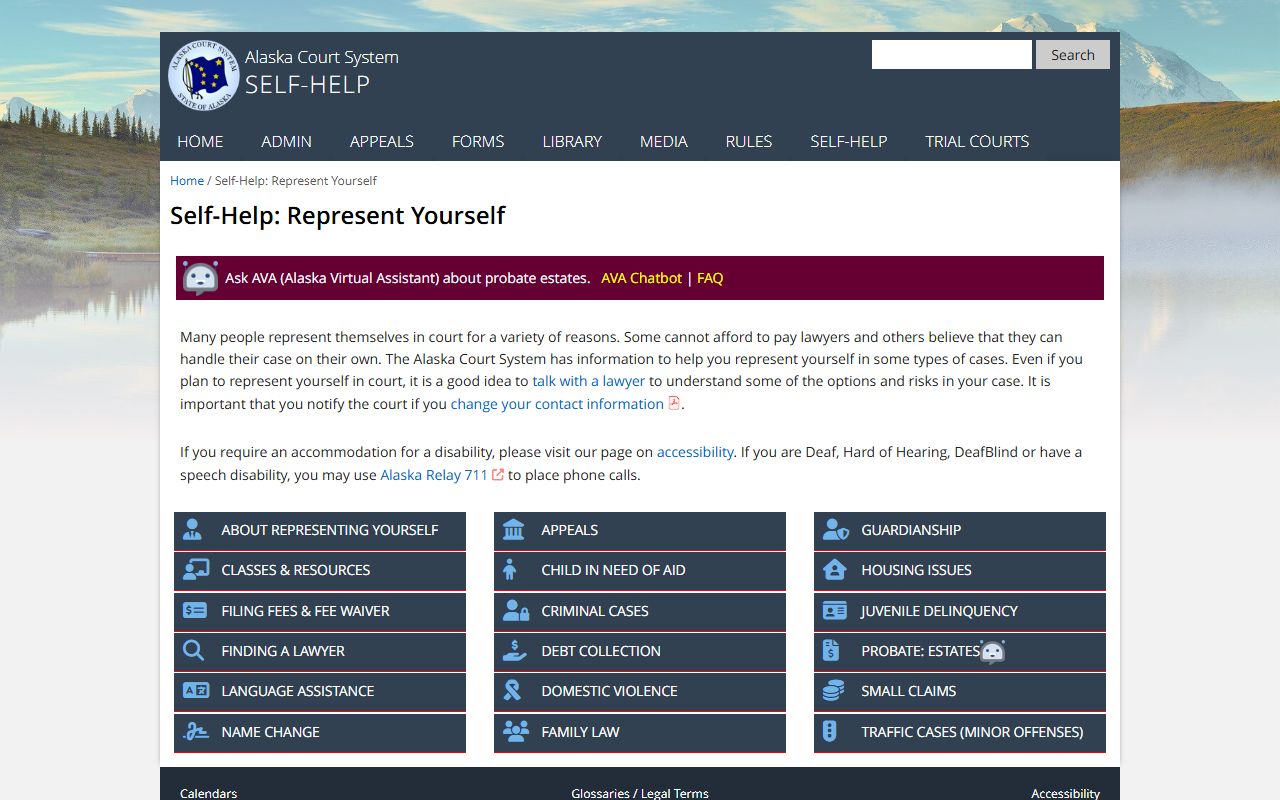
Task: Click the money bill icon beside Filing Fees
Action: [195, 610]
